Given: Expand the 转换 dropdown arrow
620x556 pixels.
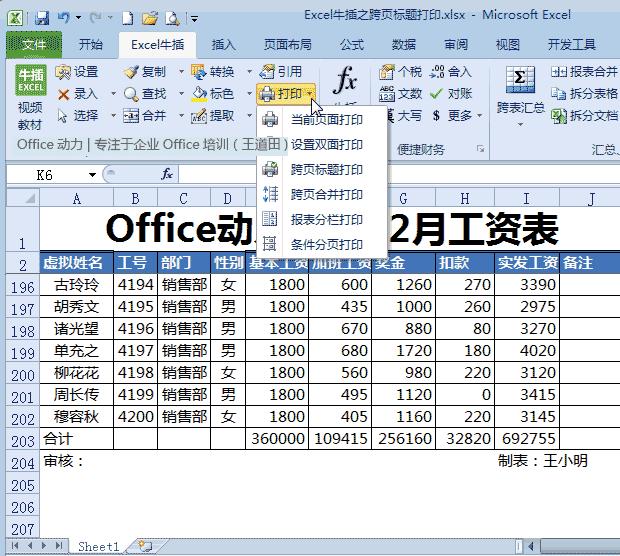Looking at the screenshot, I should point(250,72).
